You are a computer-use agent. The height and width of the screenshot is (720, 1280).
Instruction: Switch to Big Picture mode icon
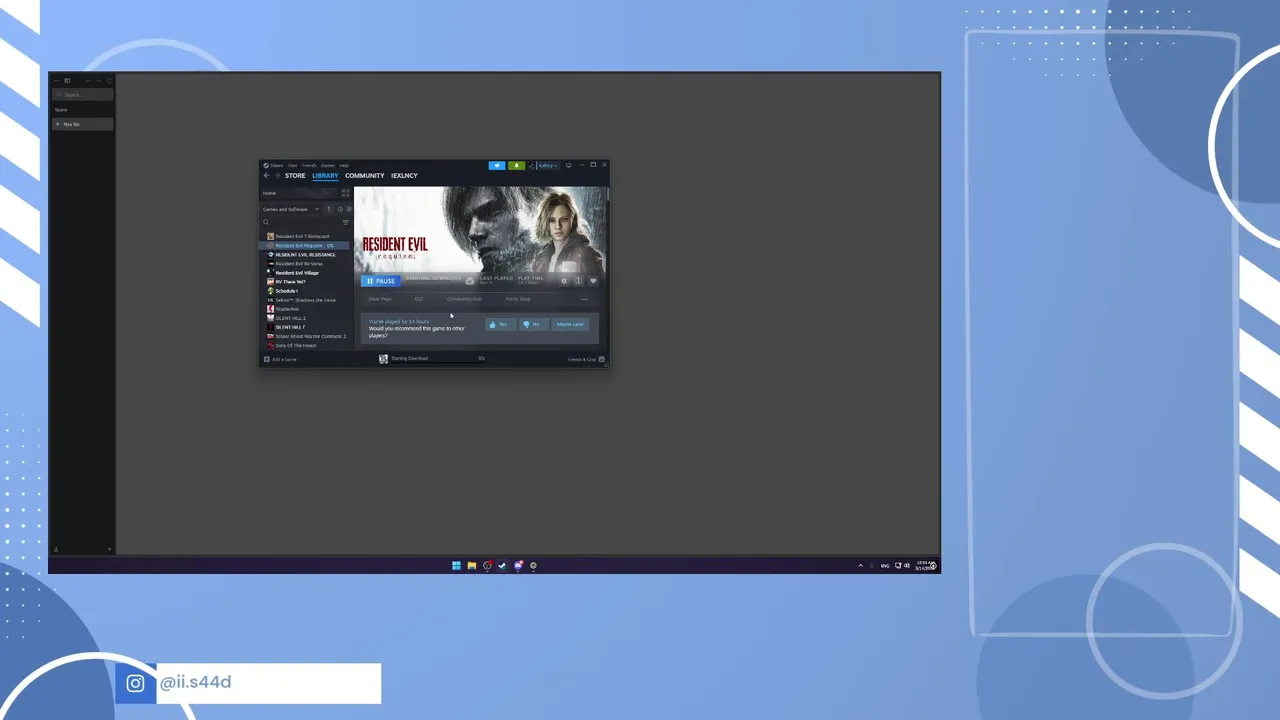tap(569, 165)
